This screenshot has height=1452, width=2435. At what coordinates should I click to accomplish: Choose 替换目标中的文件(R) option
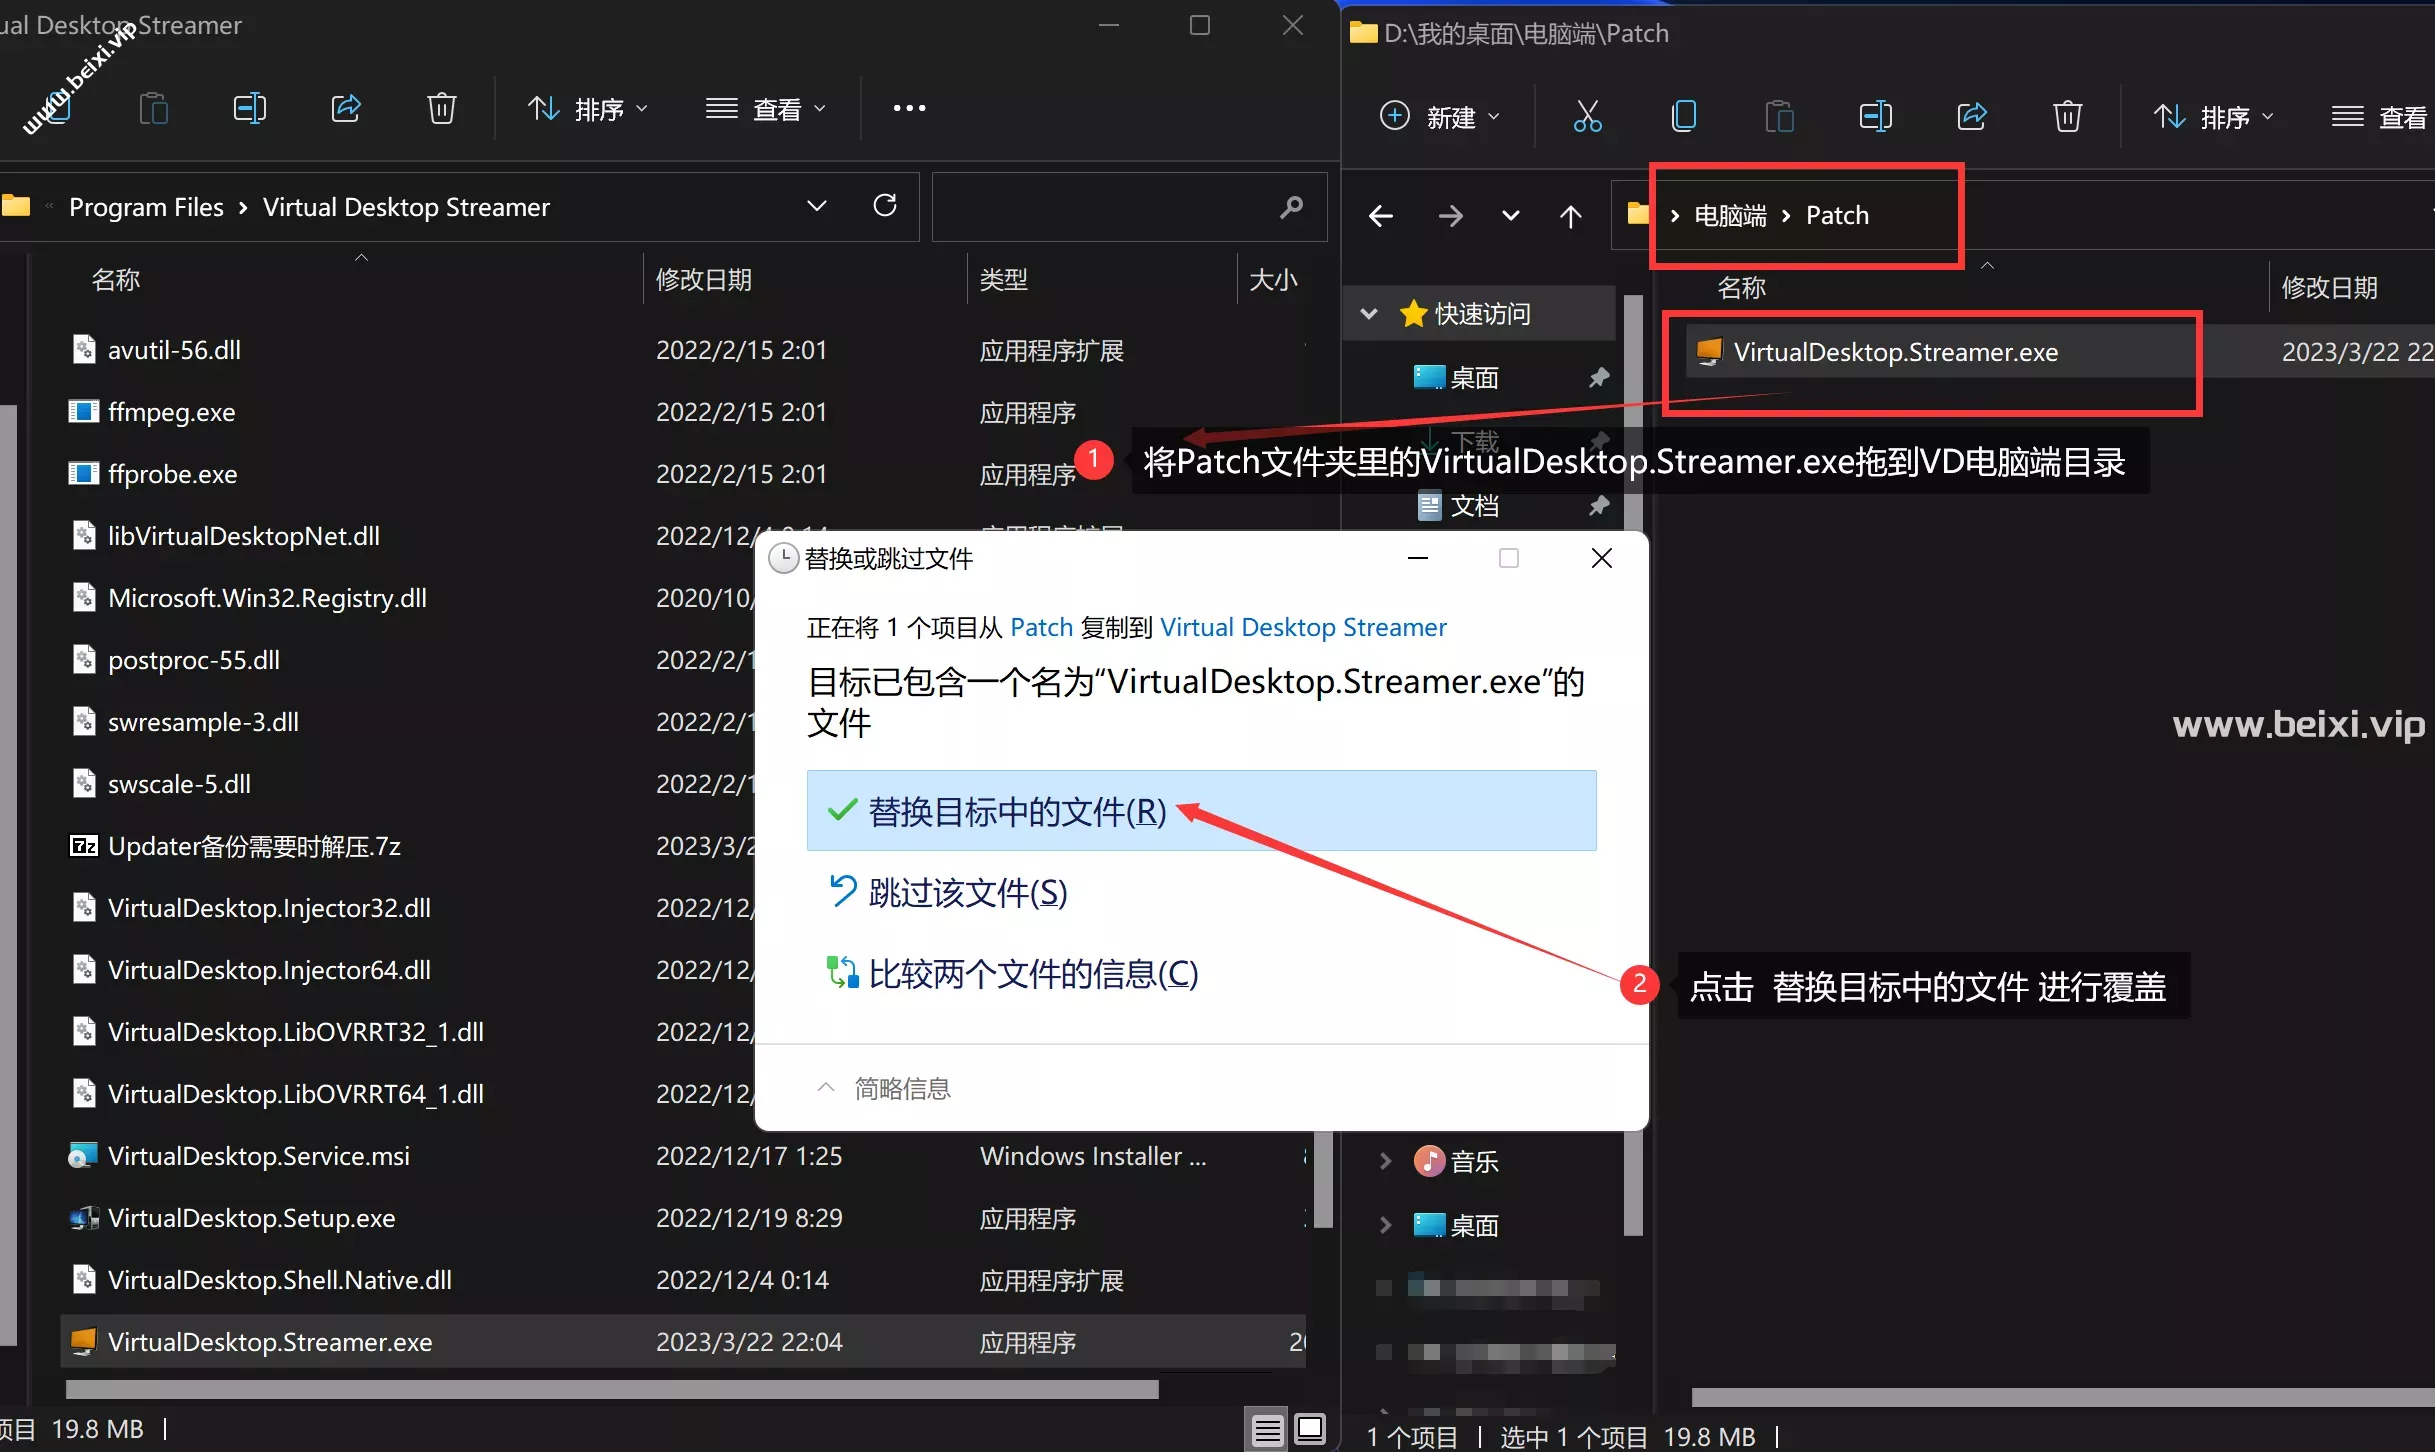(1201, 811)
